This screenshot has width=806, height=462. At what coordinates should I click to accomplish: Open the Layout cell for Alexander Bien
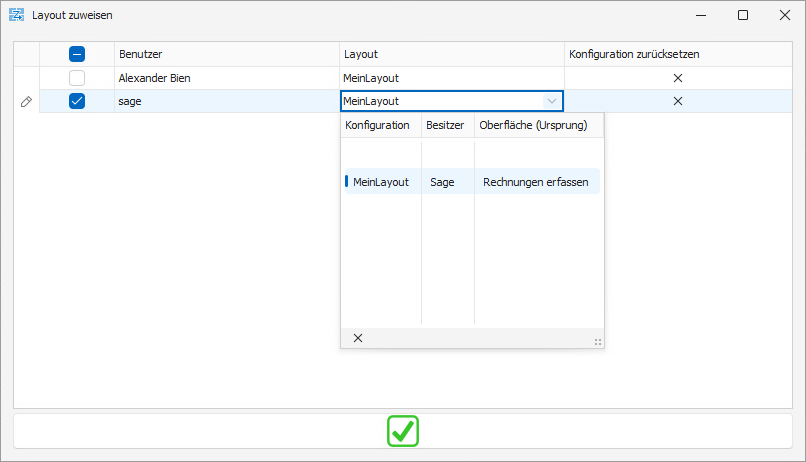(x=451, y=78)
